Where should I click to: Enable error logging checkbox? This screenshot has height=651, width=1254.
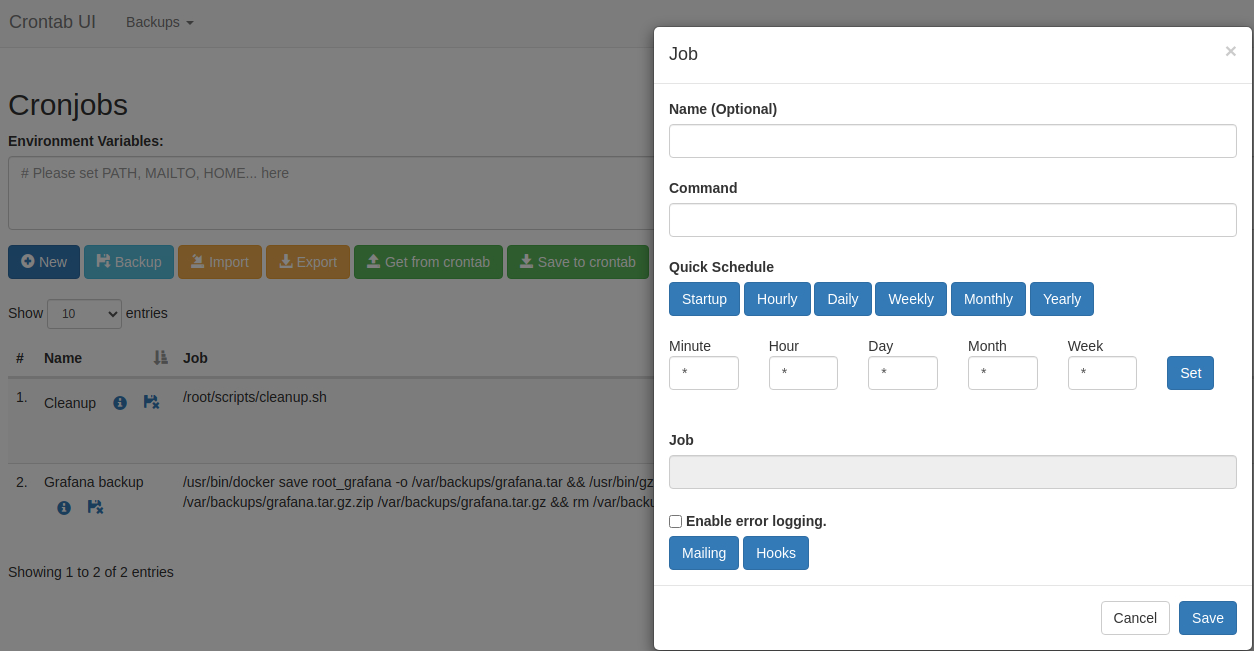click(x=676, y=521)
